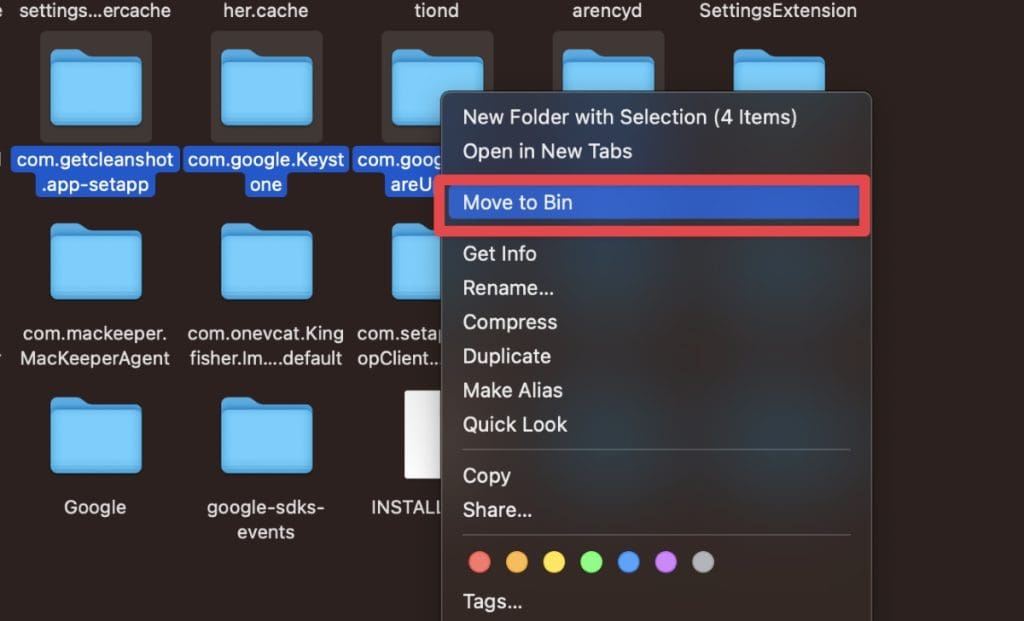Open the Tags... option
This screenshot has width=1024, height=621.
tap(492, 602)
